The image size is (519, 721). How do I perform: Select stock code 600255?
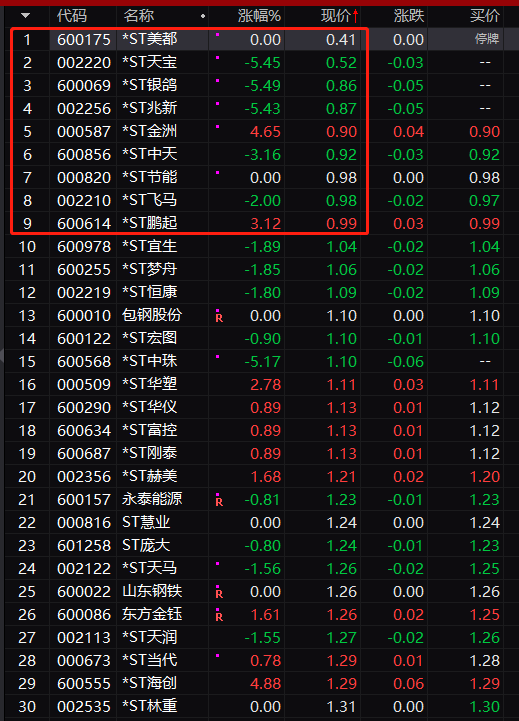(84, 269)
